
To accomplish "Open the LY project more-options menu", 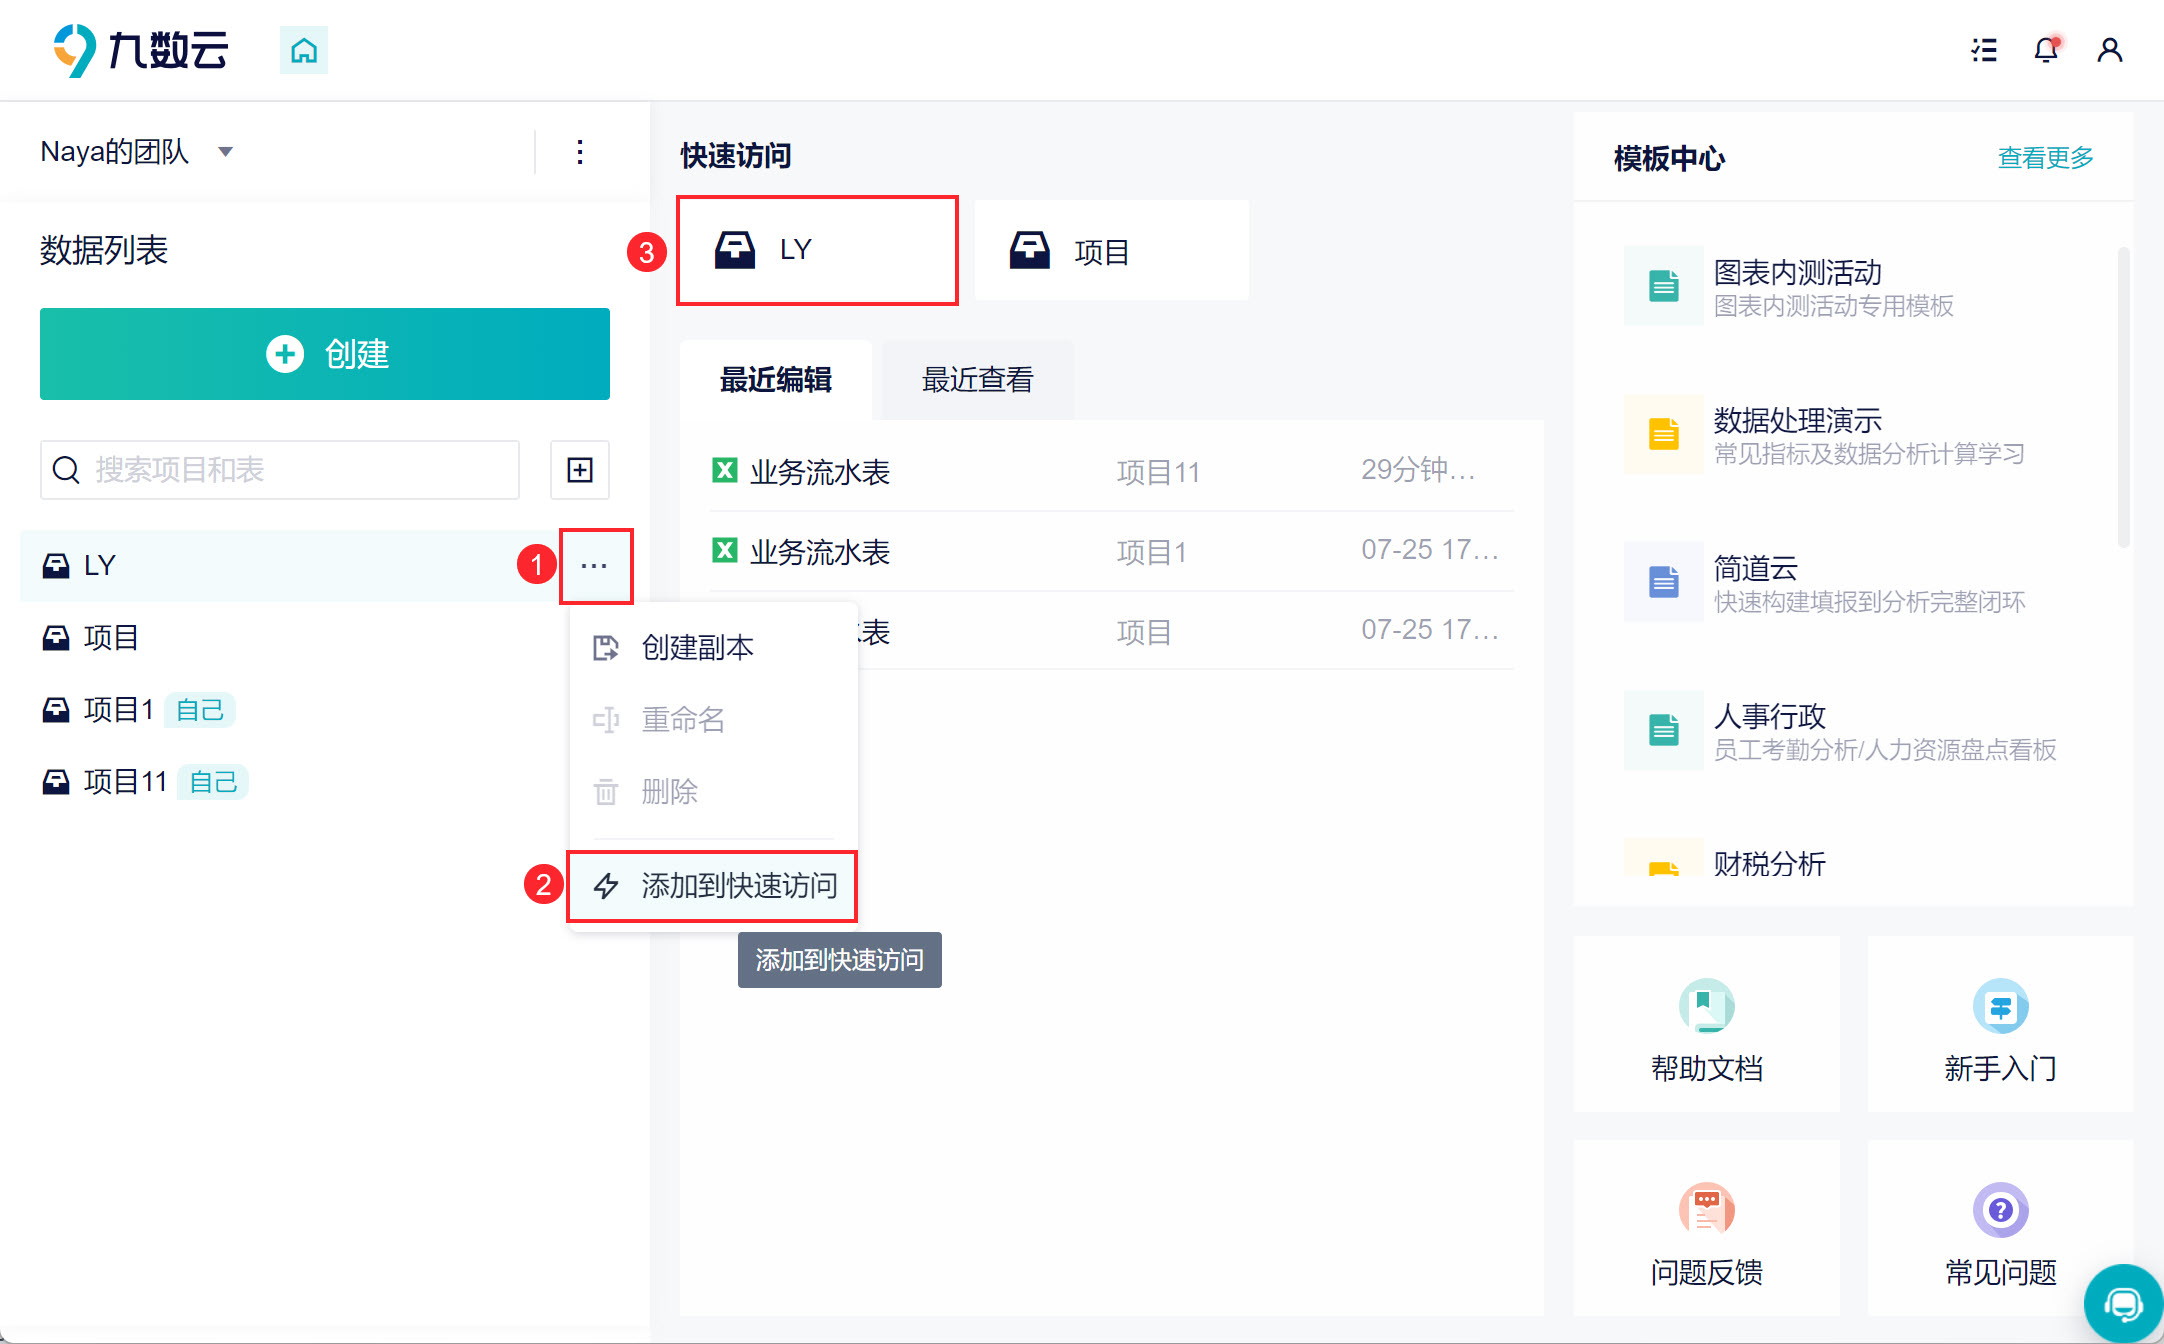I will pos(595,566).
